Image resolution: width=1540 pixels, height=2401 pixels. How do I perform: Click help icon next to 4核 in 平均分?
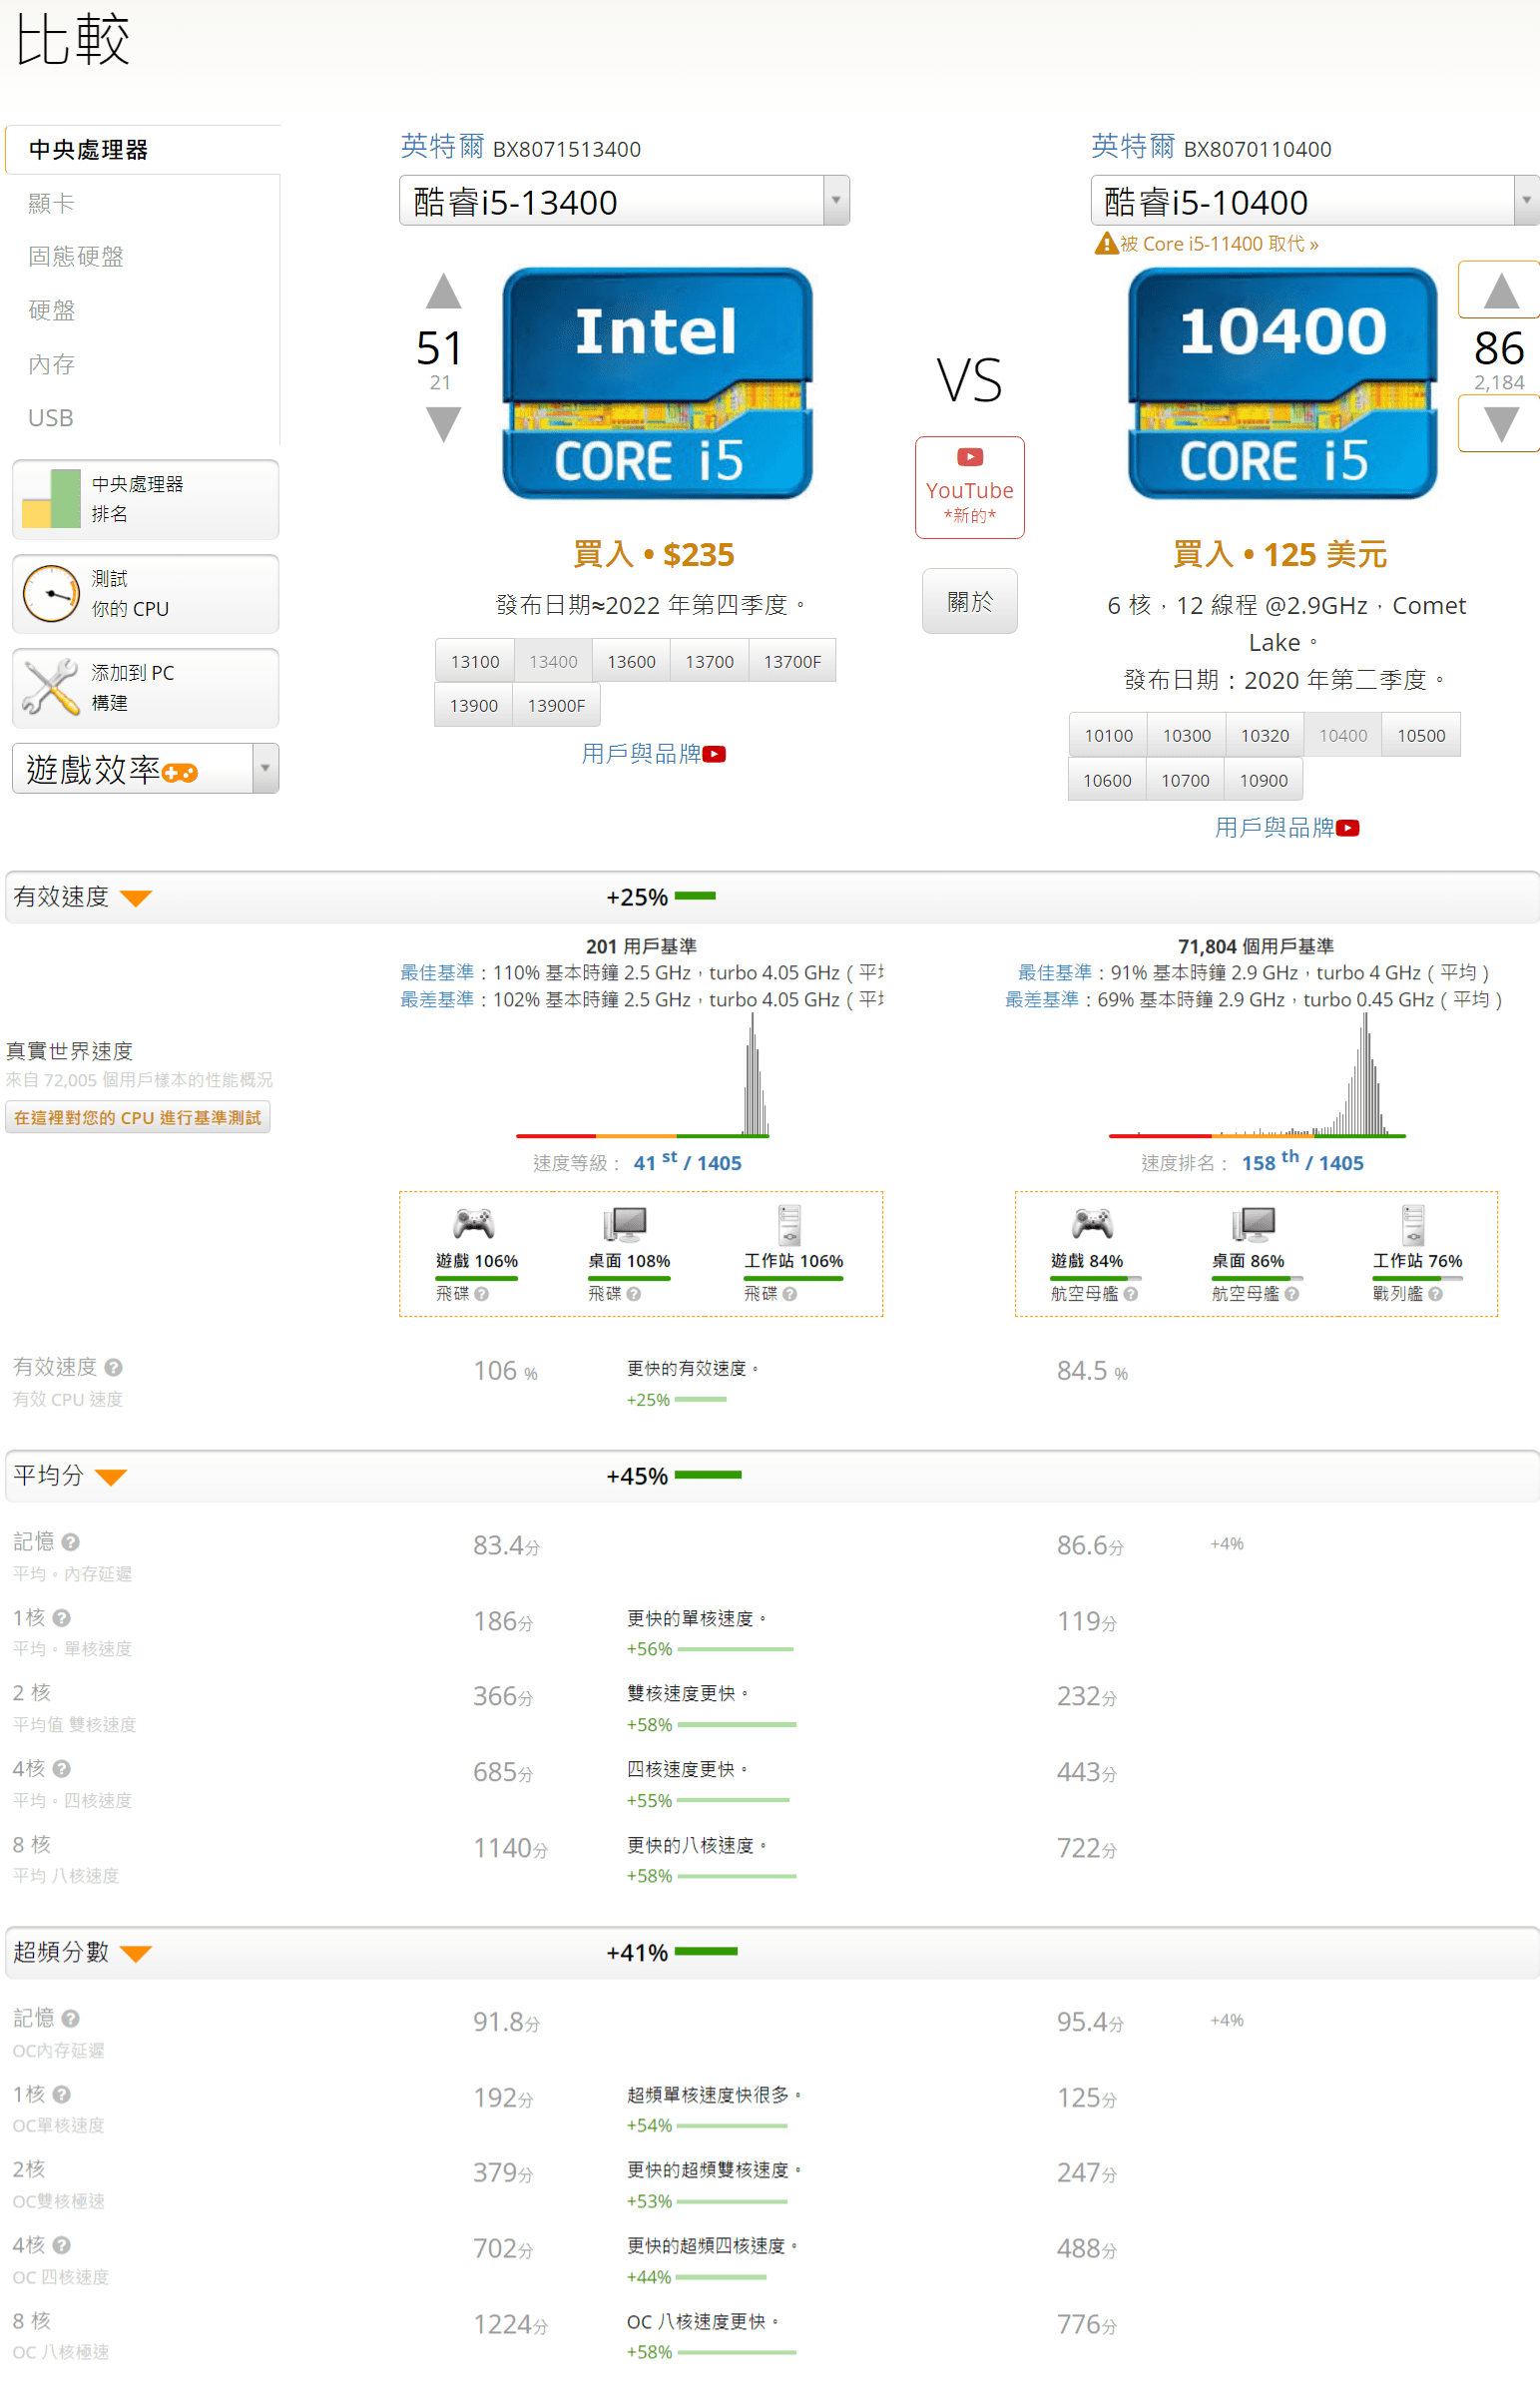tap(61, 1768)
